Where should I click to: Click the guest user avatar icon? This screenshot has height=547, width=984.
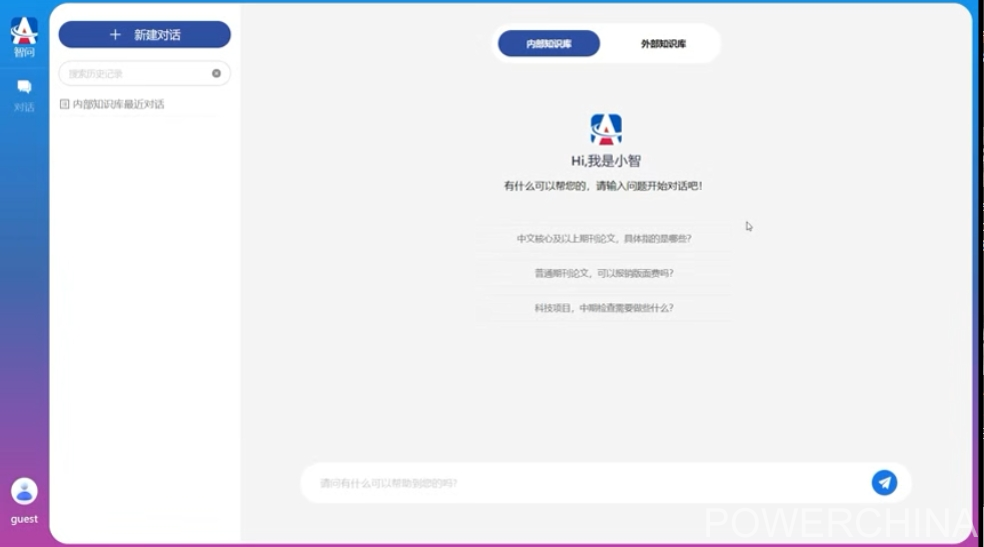pyautogui.click(x=24, y=491)
